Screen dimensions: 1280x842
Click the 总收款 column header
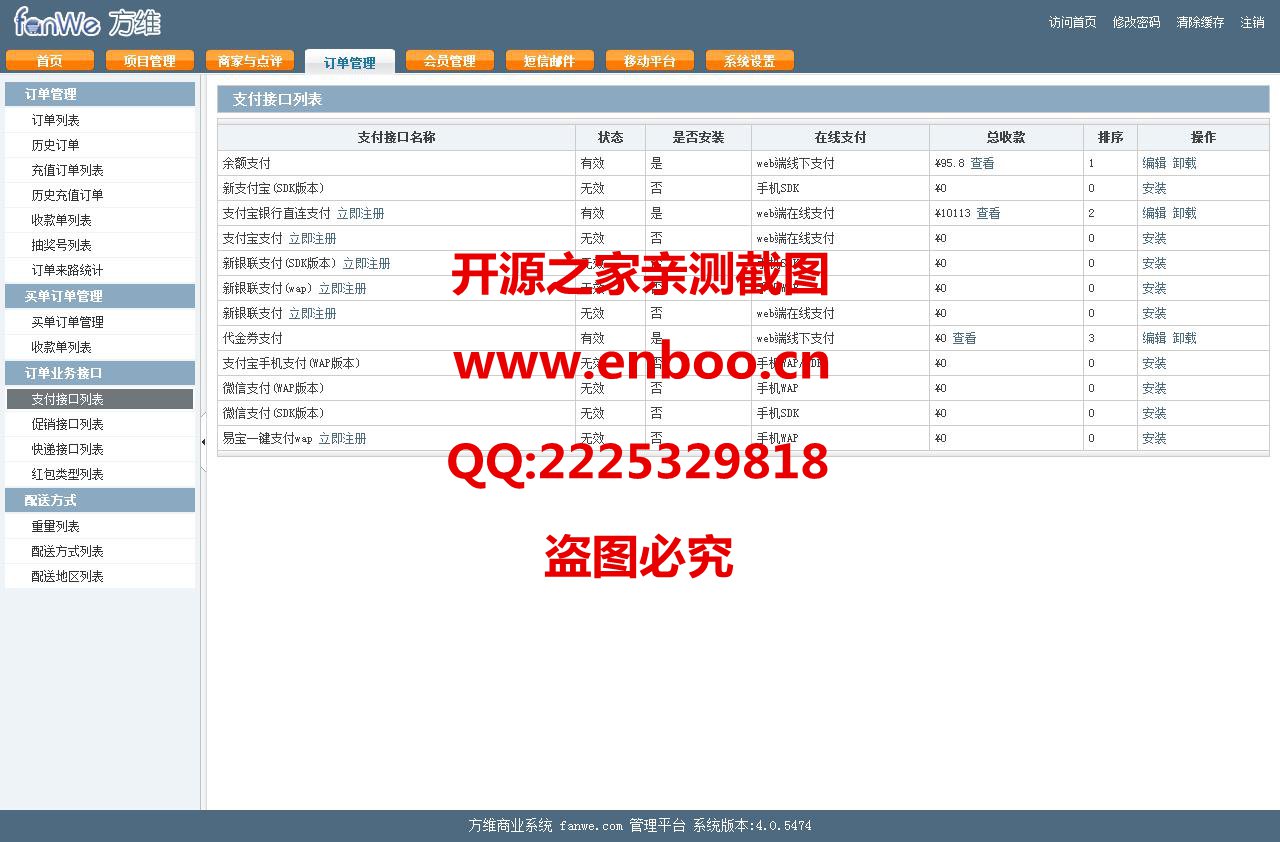tap(1005, 137)
